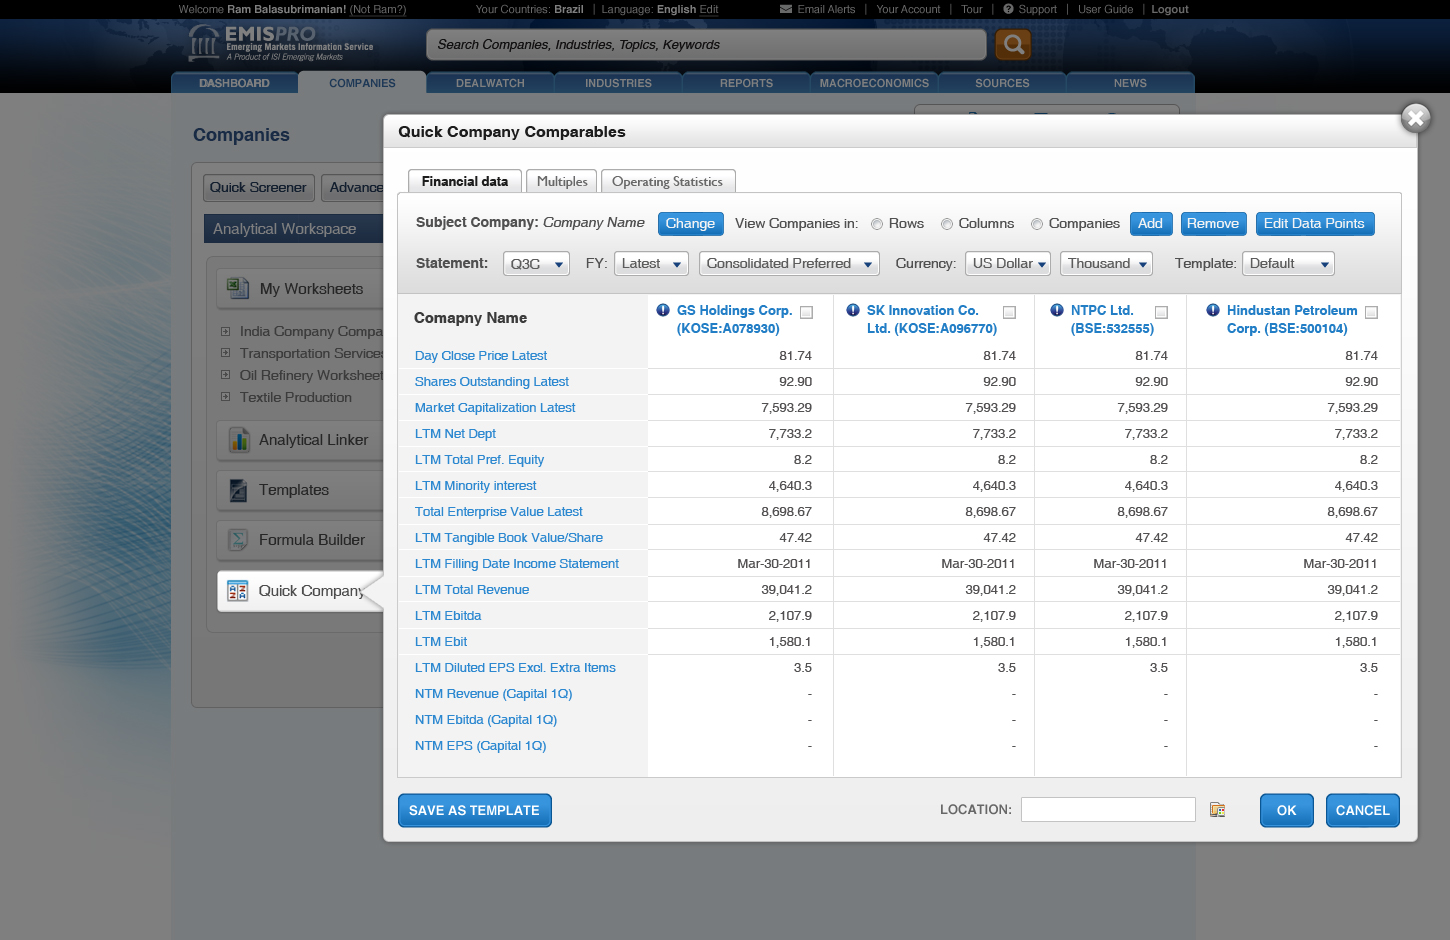Click the Analytical Linker chart icon

(x=239, y=439)
